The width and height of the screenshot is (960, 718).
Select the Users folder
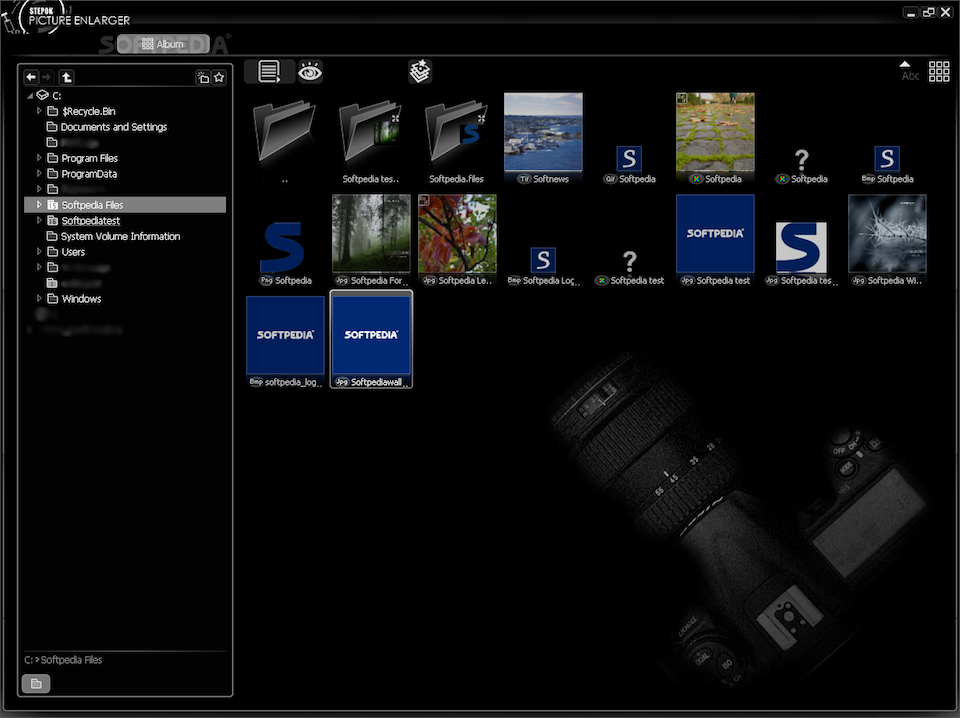coord(73,252)
